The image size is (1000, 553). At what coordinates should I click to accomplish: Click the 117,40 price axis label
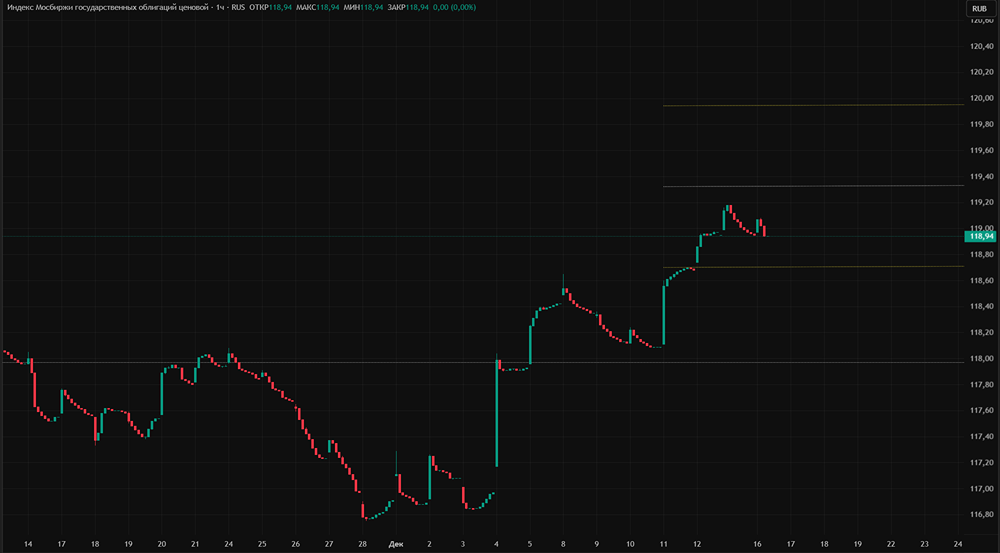click(982, 436)
